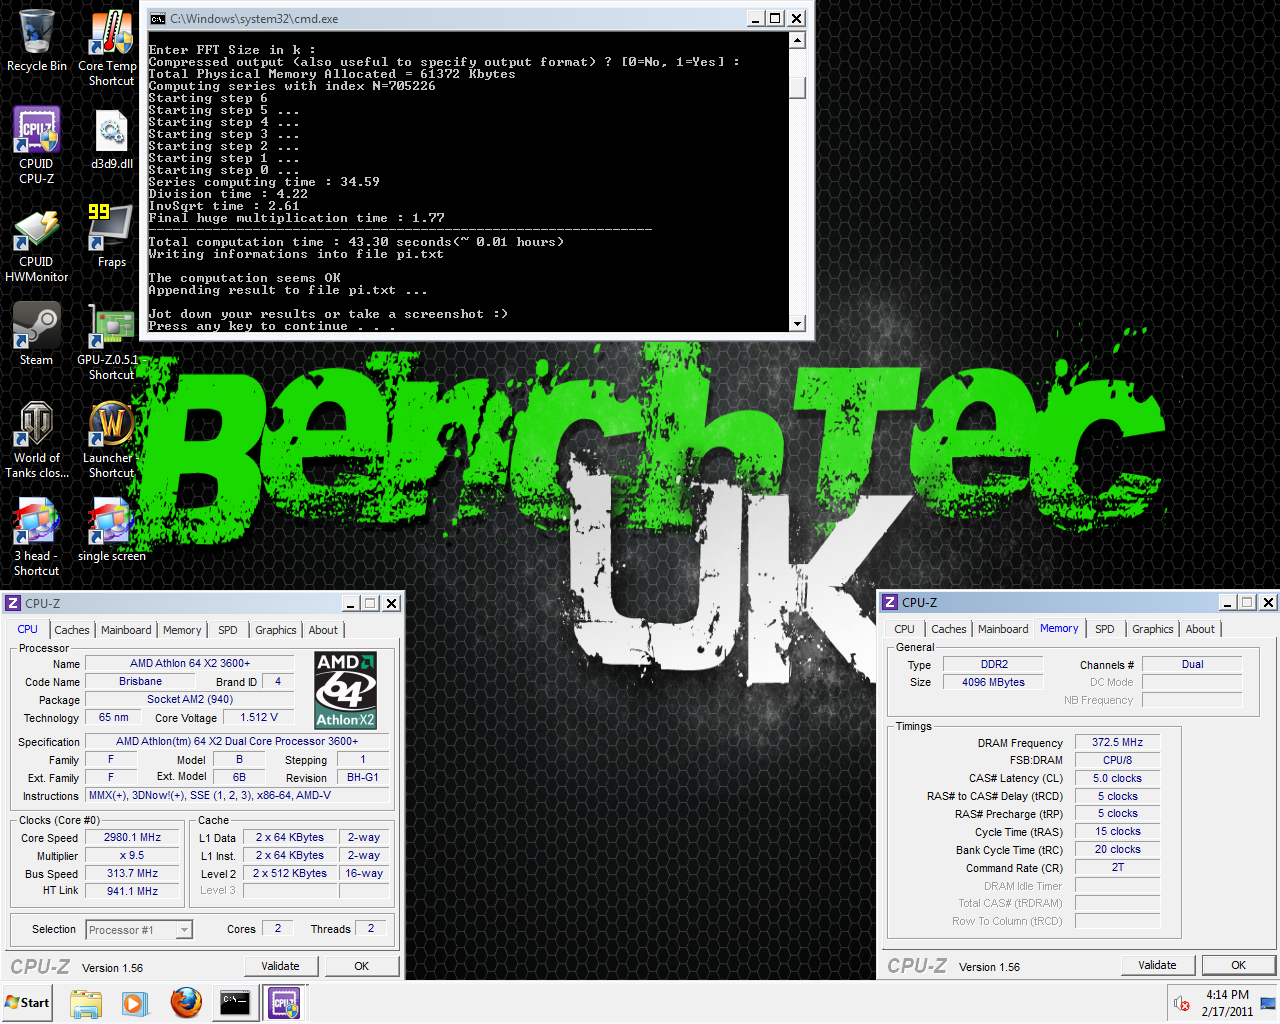Click OK in the left CPU-Z window
The width and height of the screenshot is (1280, 1024).
362,966
